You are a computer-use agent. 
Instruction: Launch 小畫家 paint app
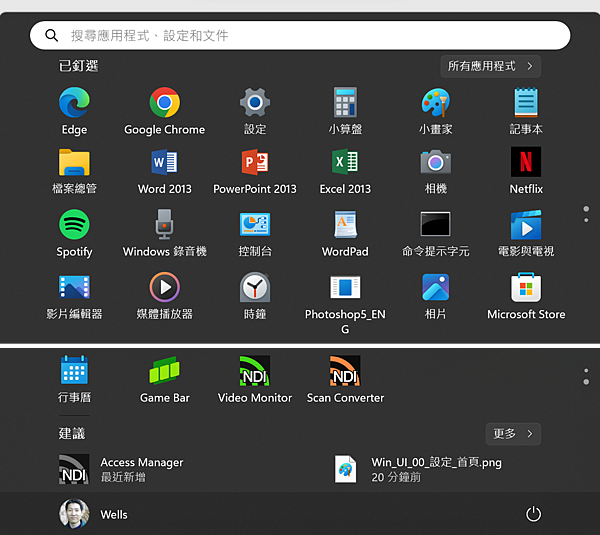click(x=435, y=111)
